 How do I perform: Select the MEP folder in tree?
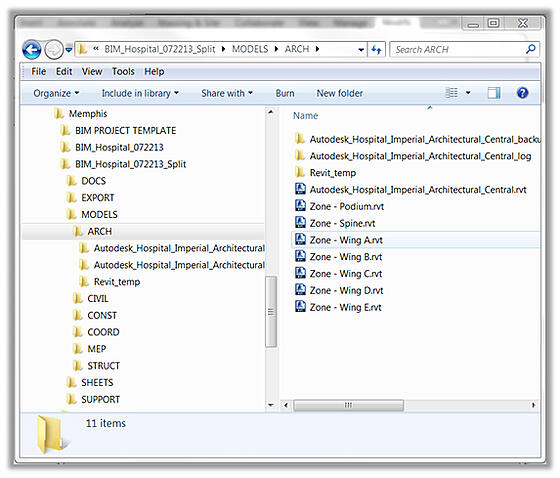90,349
